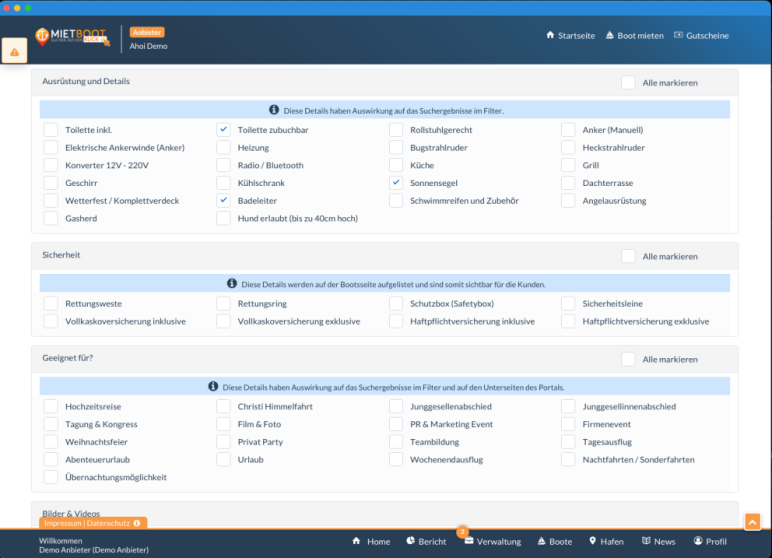The height and width of the screenshot is (558, 772).
Task: Check the Rettungsweste option
Action: (x=51, y=303)
